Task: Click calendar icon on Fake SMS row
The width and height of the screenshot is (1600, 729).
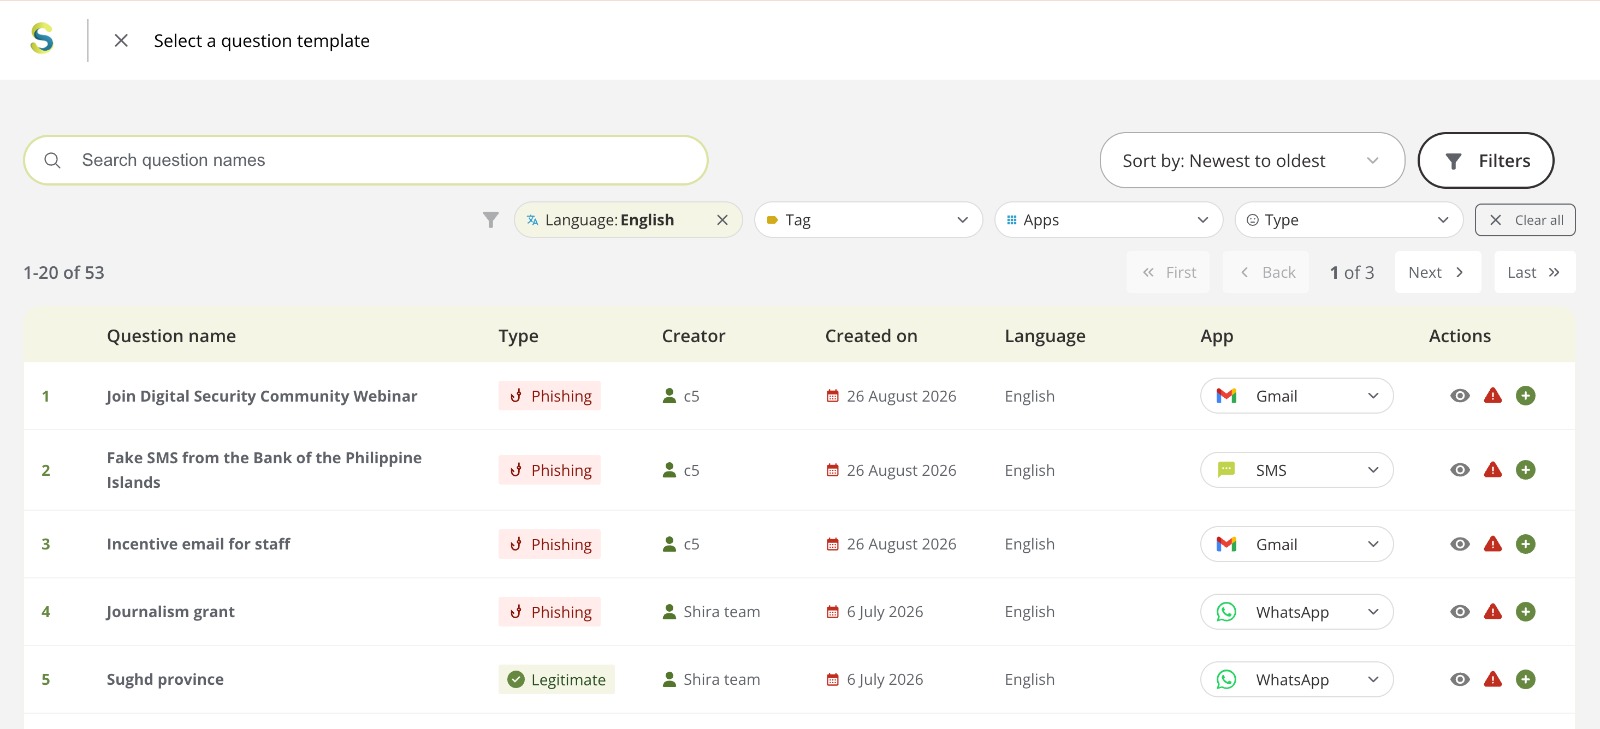Action: pos(832,470)
